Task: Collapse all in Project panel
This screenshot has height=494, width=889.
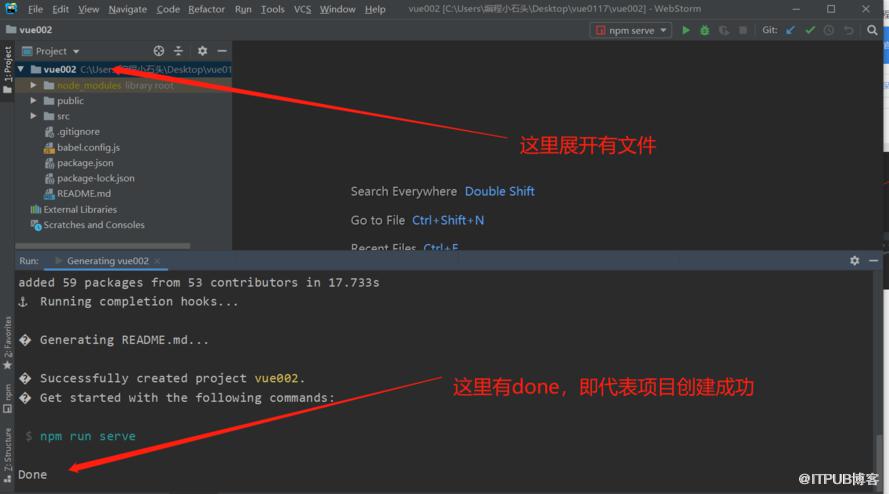Action: 179,51
